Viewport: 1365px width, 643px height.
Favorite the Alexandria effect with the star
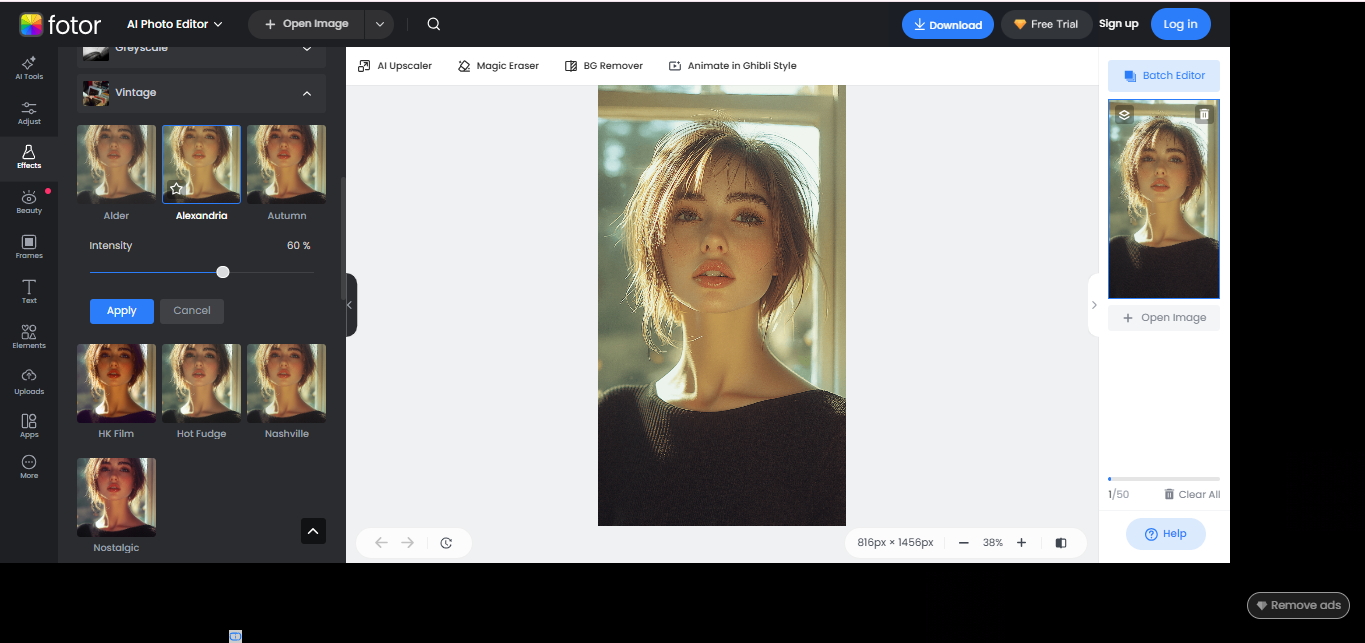176,187
